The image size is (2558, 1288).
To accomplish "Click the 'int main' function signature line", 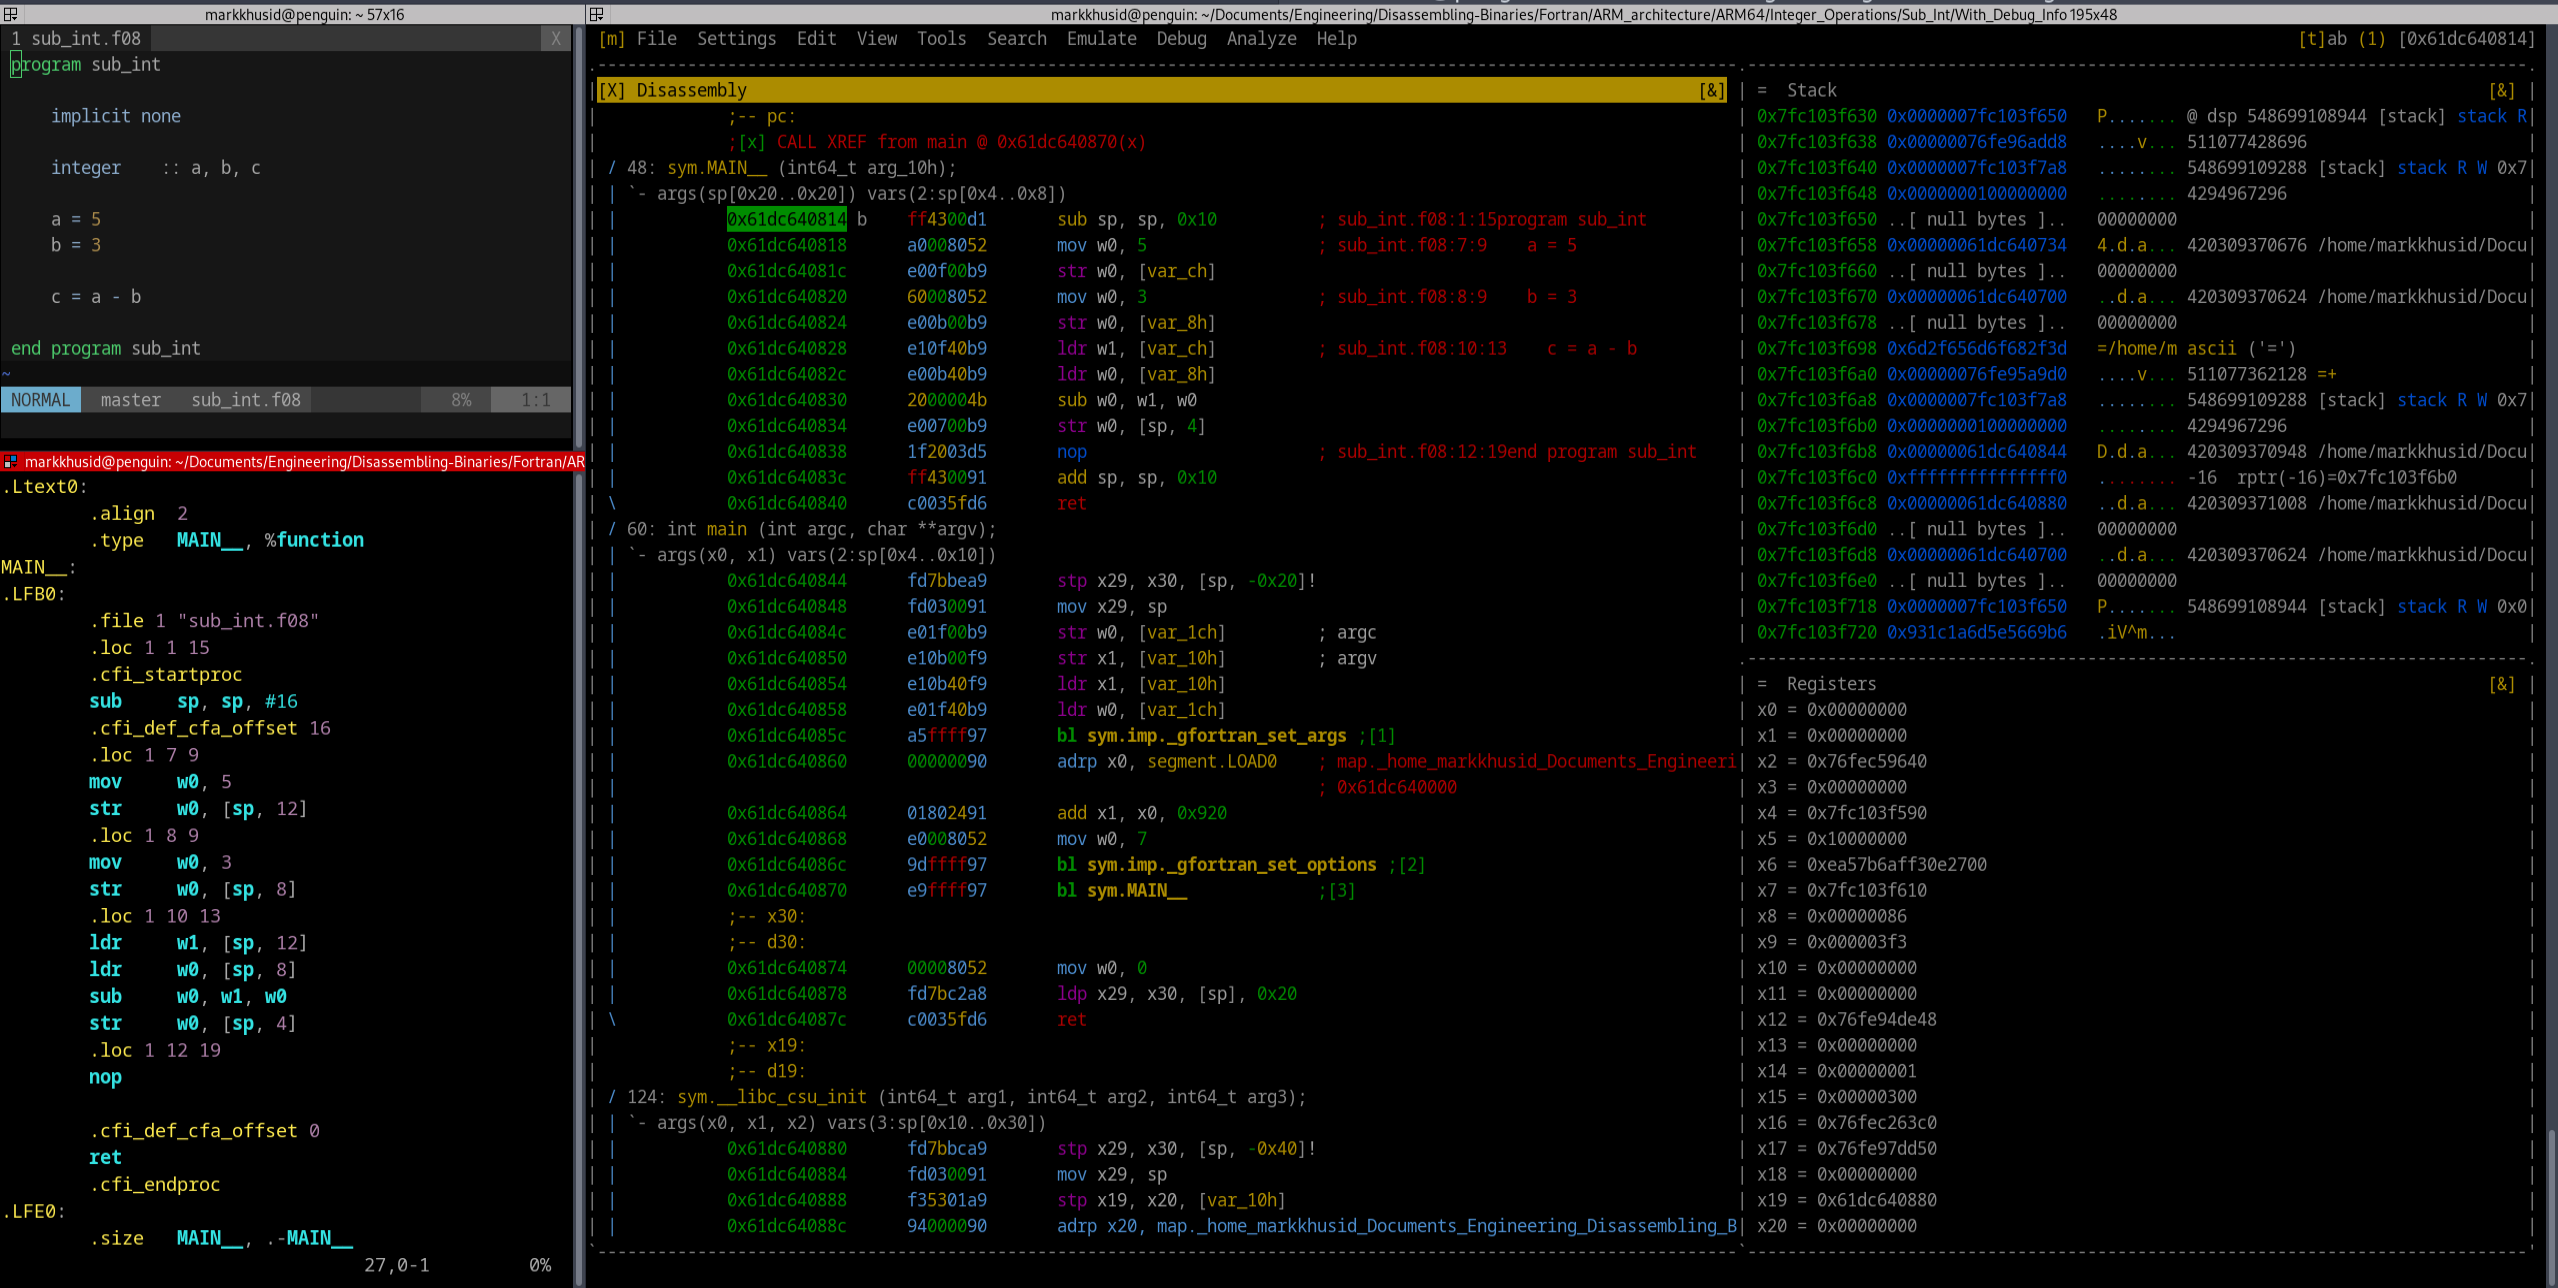I will click(x=801, y=529).
